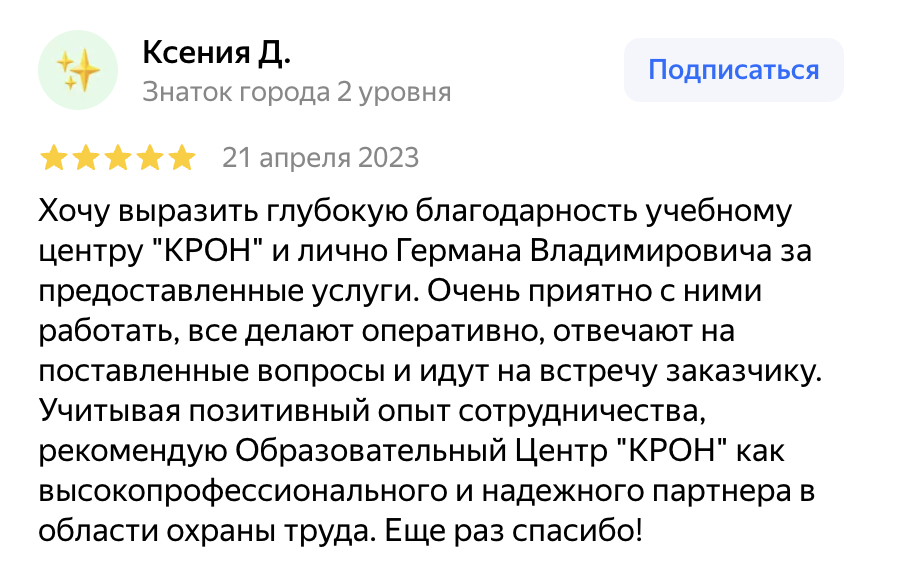The image size is (906, 576).
Task: Select the first rating star
Action: (54, 158)
